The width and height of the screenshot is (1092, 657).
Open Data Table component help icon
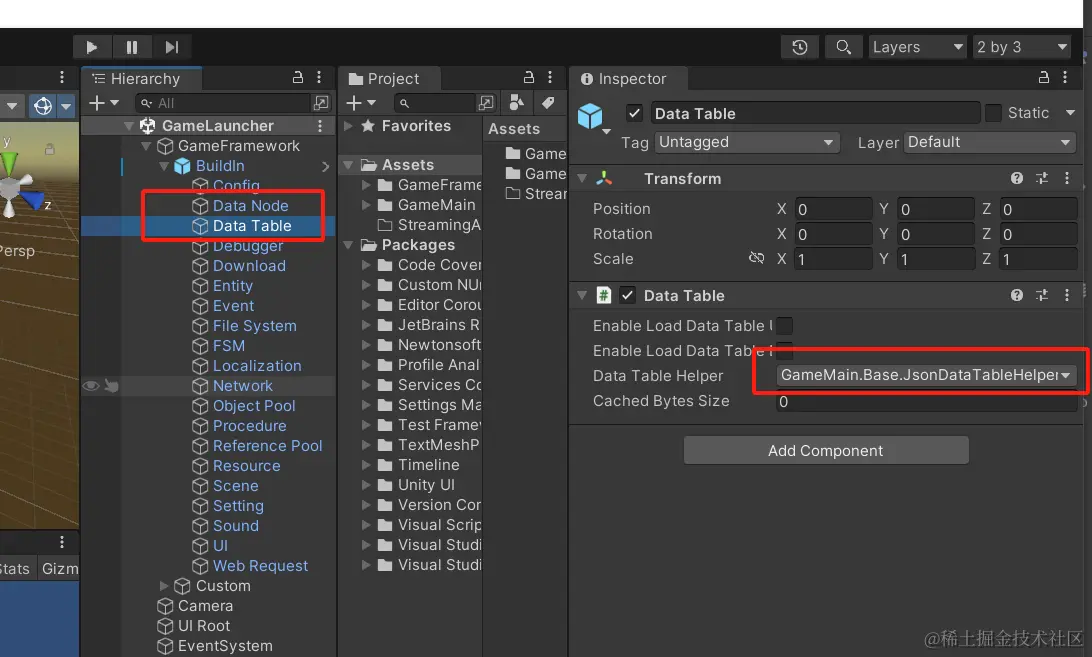pos(1017,295)
